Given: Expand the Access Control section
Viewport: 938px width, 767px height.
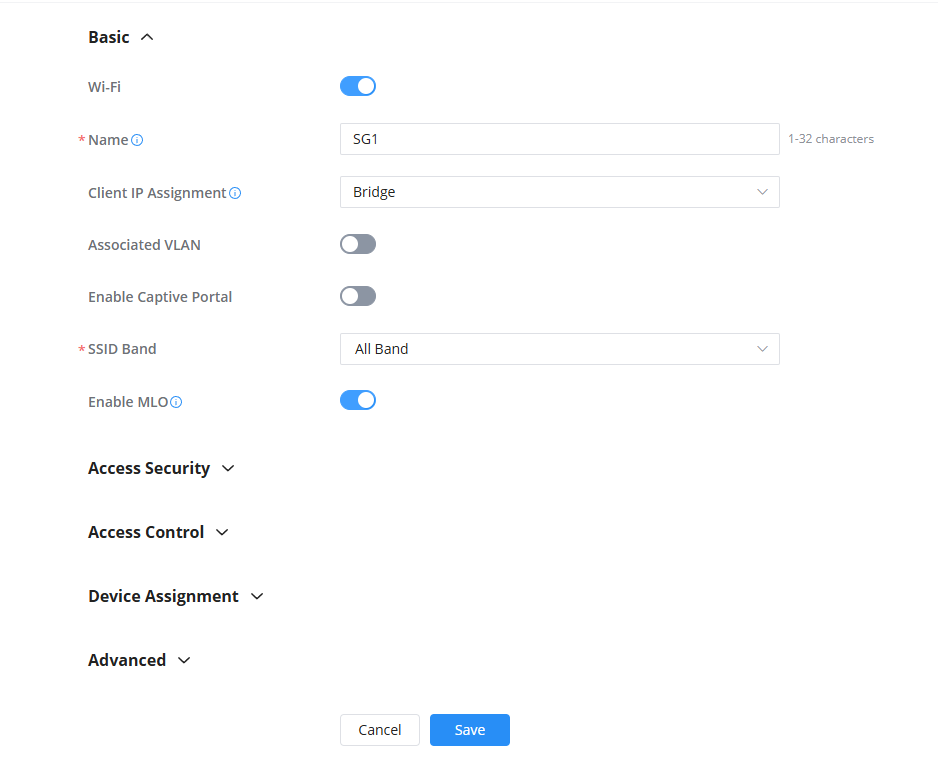Looking at the screenshot, I should [x=146, y=532].
